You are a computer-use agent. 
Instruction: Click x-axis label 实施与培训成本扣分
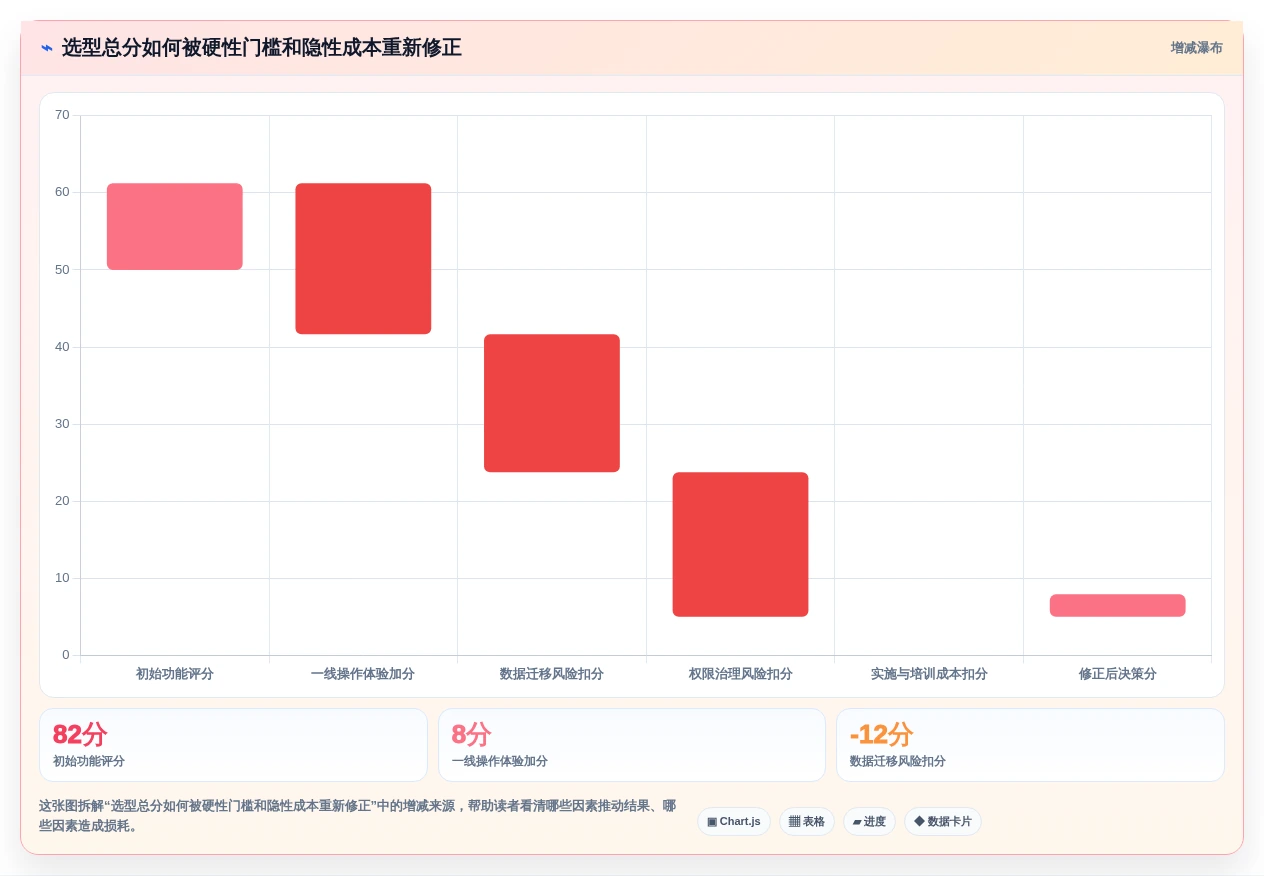pos(929,674)
